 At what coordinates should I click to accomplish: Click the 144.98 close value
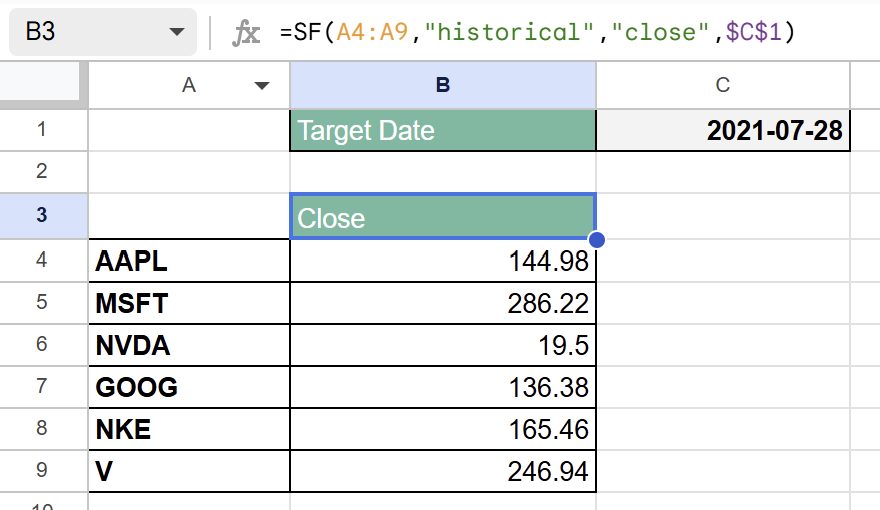point(443,260)
